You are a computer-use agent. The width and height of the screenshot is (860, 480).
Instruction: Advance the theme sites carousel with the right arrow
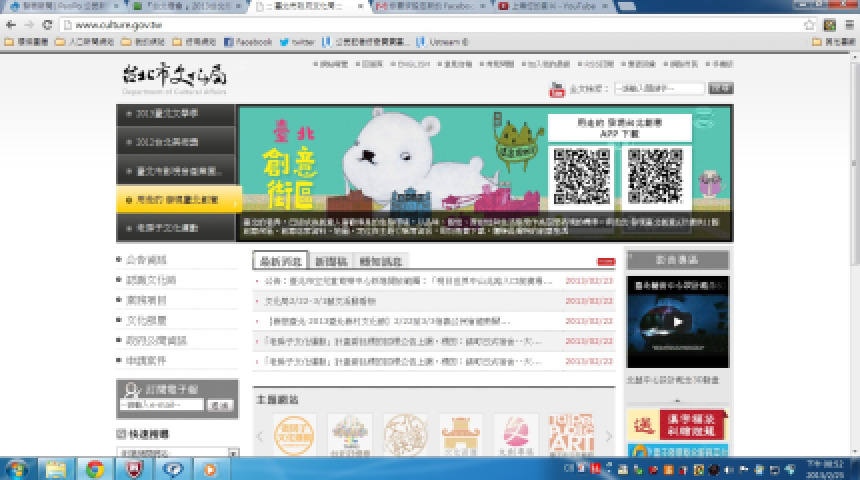click(608, 436)
